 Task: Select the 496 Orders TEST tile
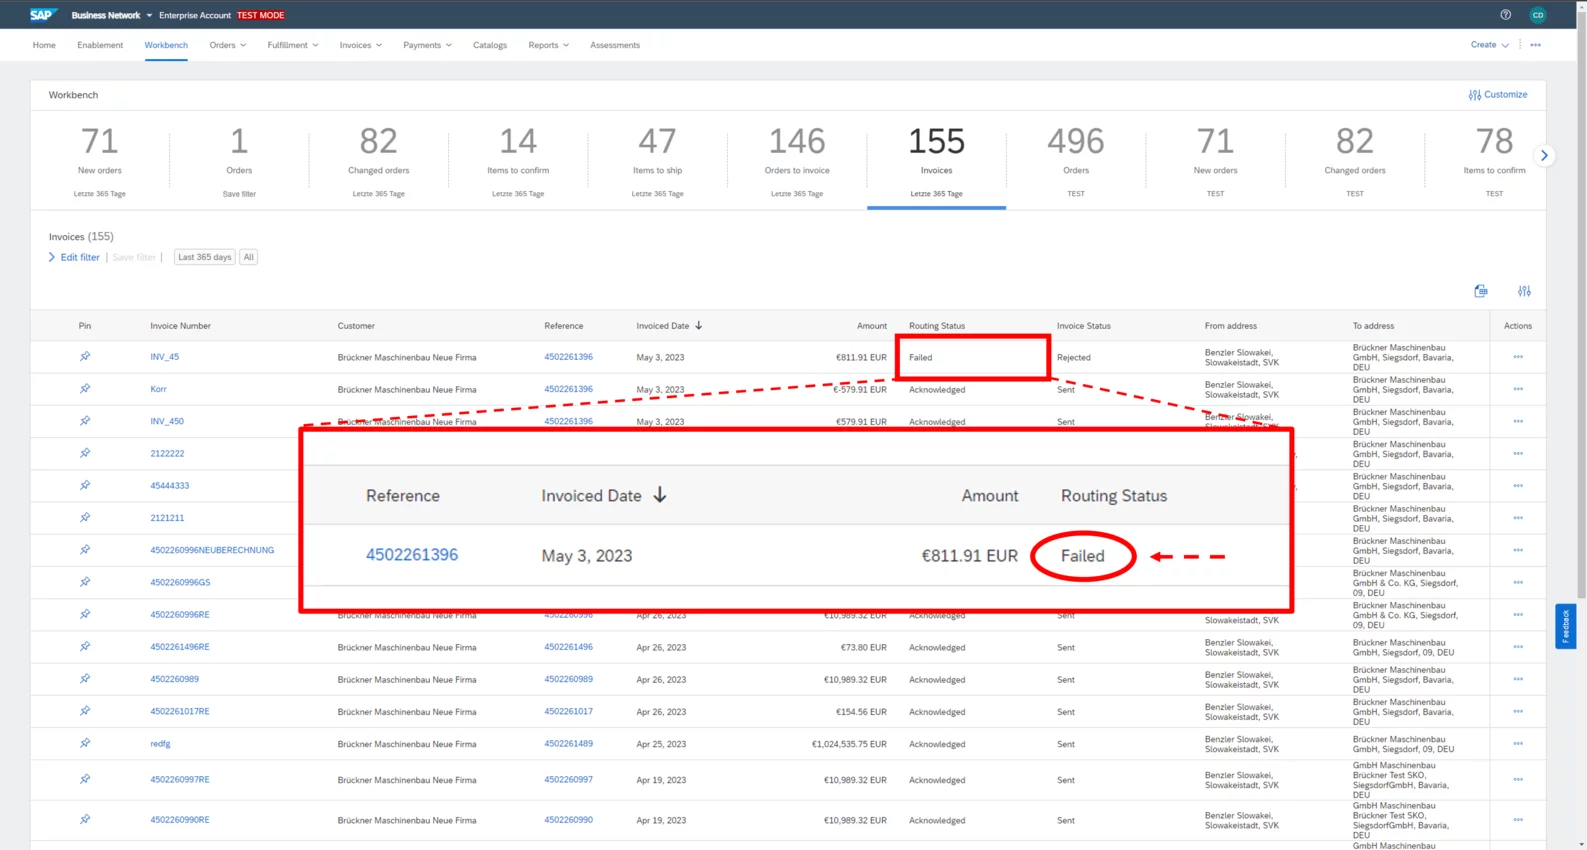pyautogui.click(x=1076, y=160)
